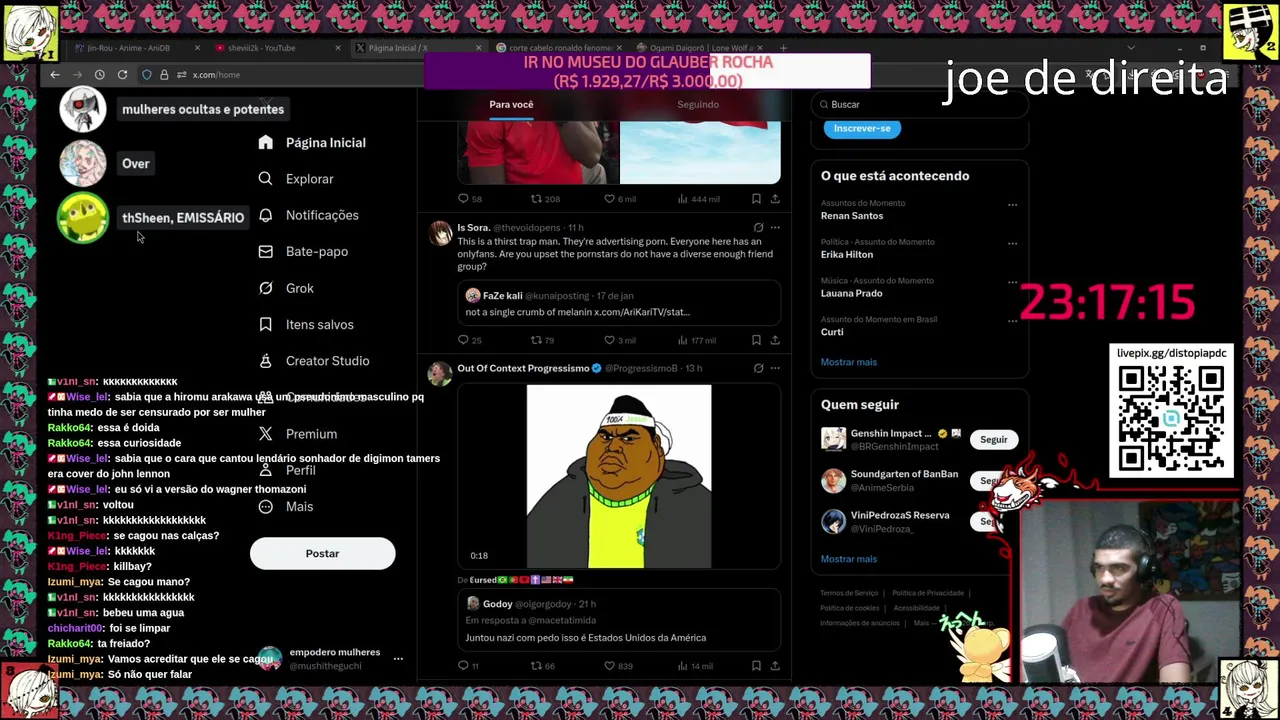The height and width of the screenshot is (720, 1280).
Task: Open account menu for empodero mulheres
Action: point(398,659)
